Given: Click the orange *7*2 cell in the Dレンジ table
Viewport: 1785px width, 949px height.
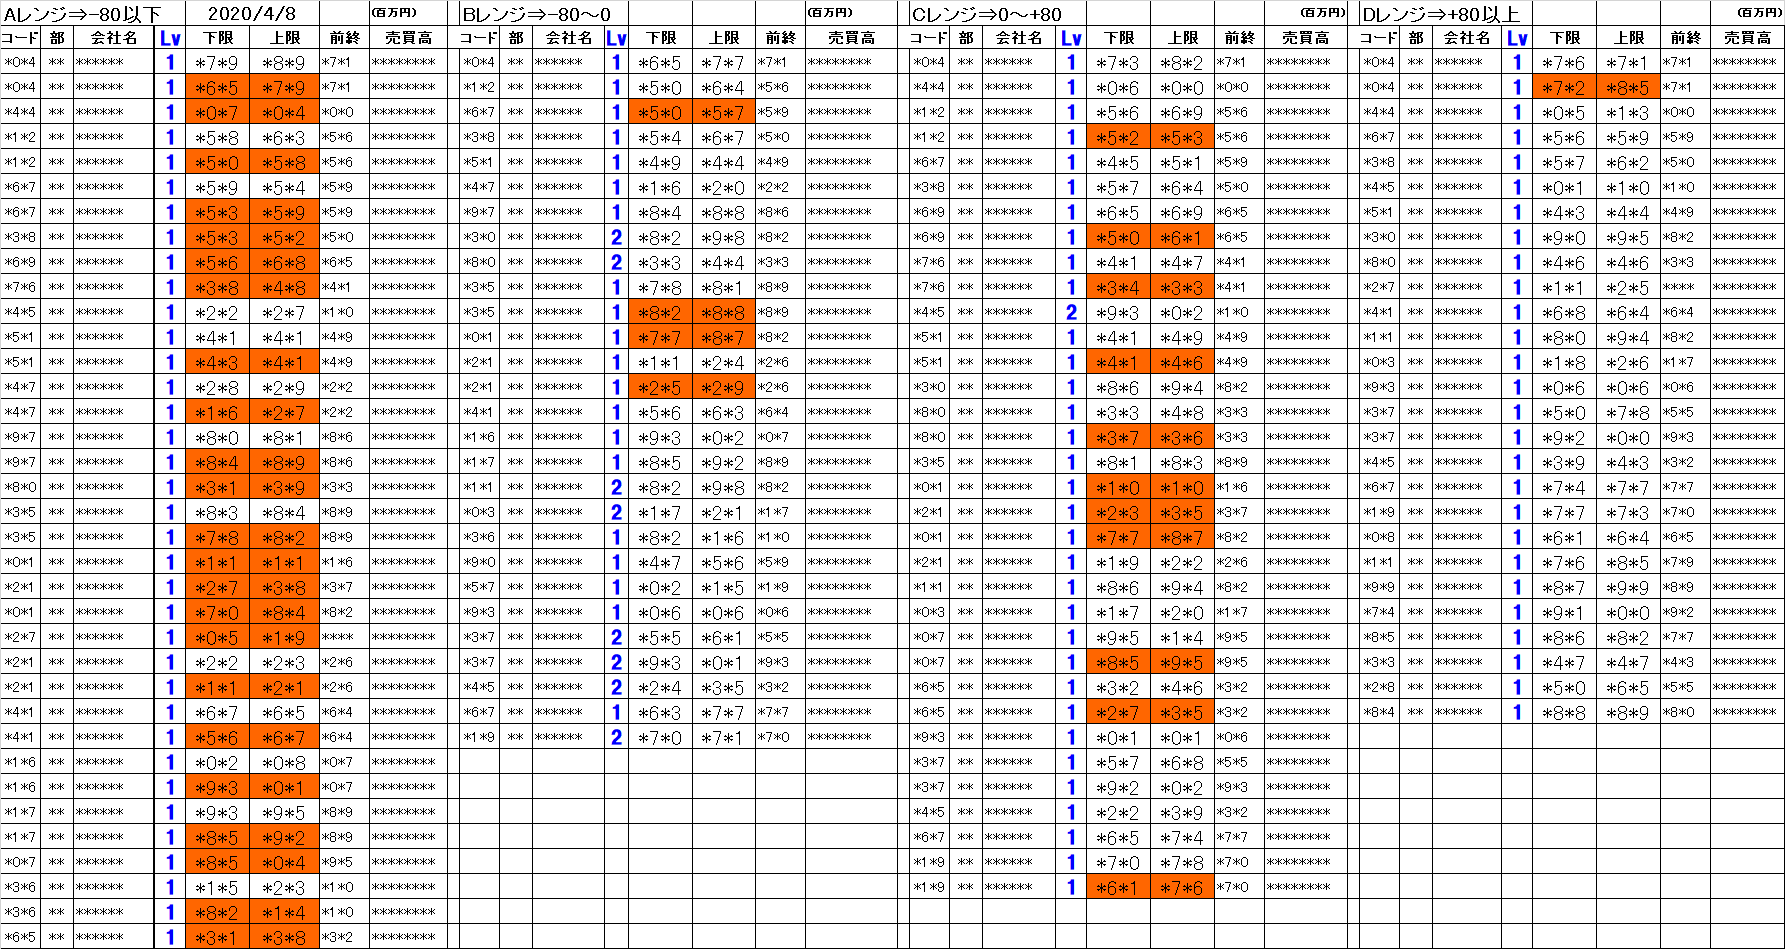Looking at the screenshot, I should click(x=1564, y=87).
